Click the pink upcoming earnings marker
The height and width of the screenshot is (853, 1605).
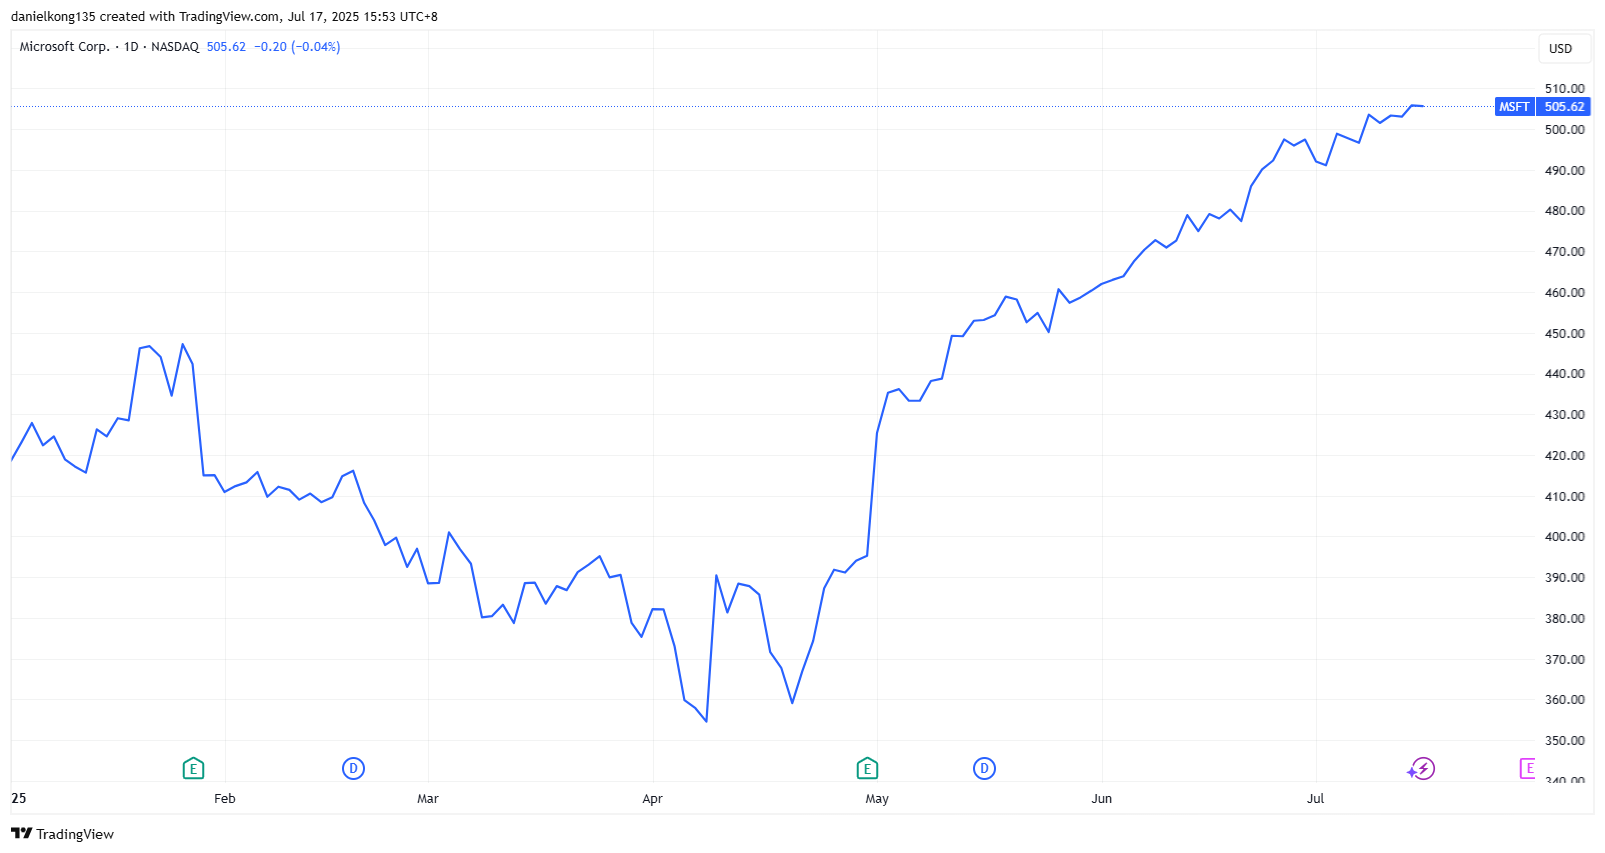click(x=1527, y=768)
